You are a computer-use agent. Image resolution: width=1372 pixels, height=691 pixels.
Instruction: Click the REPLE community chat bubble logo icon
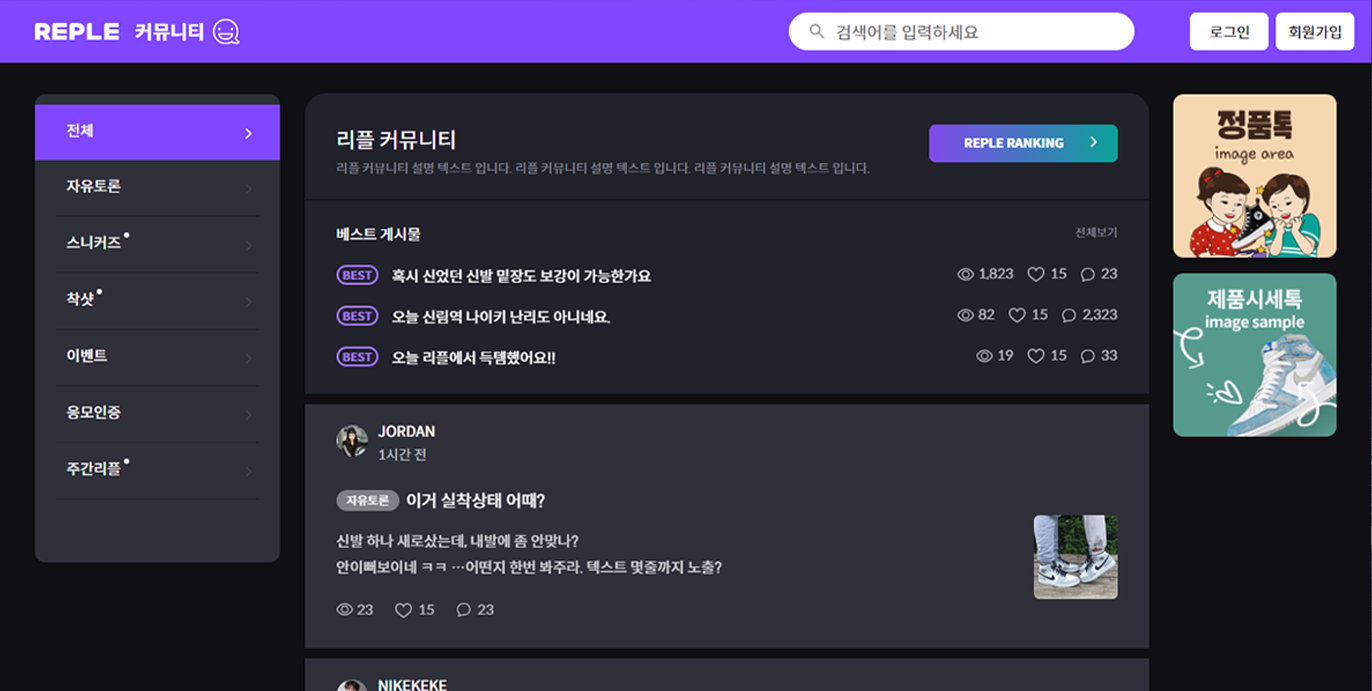pyautogui.click(x=226, y=32)
